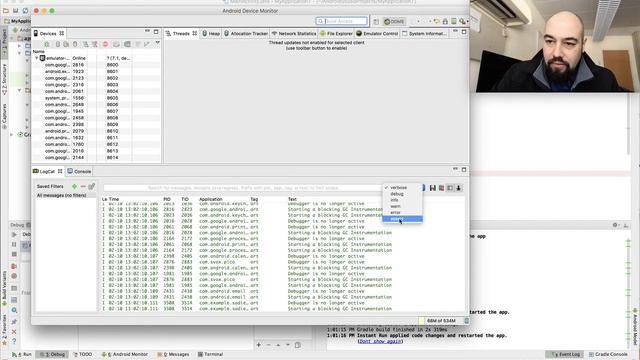Select process with PID 2816

point(96,65)
